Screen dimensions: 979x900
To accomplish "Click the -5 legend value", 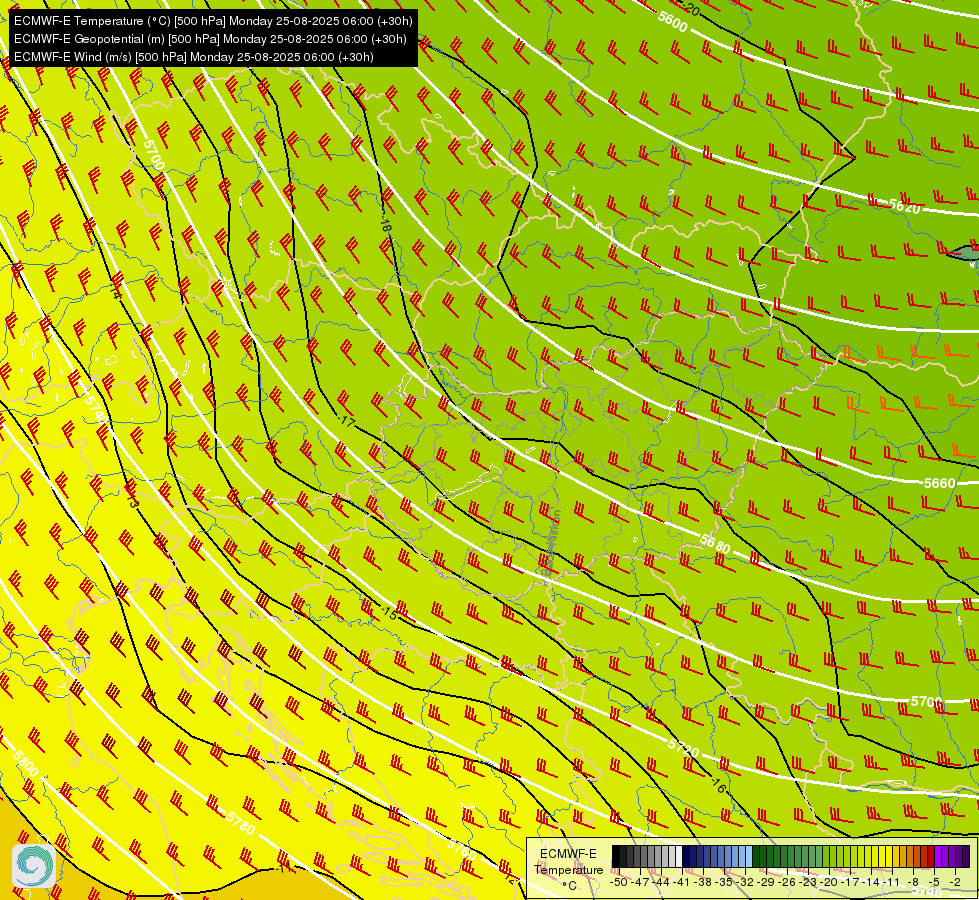I will pos(934,882).
